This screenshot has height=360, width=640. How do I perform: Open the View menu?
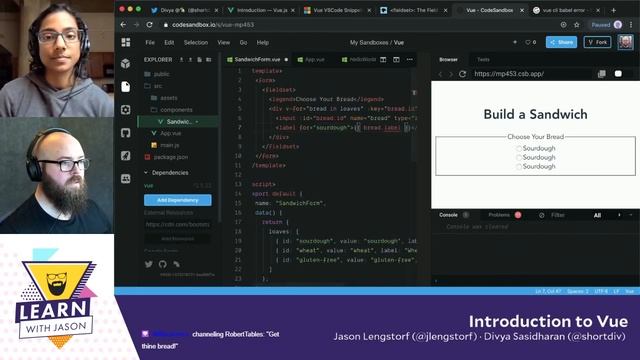(x=223, y=42)
